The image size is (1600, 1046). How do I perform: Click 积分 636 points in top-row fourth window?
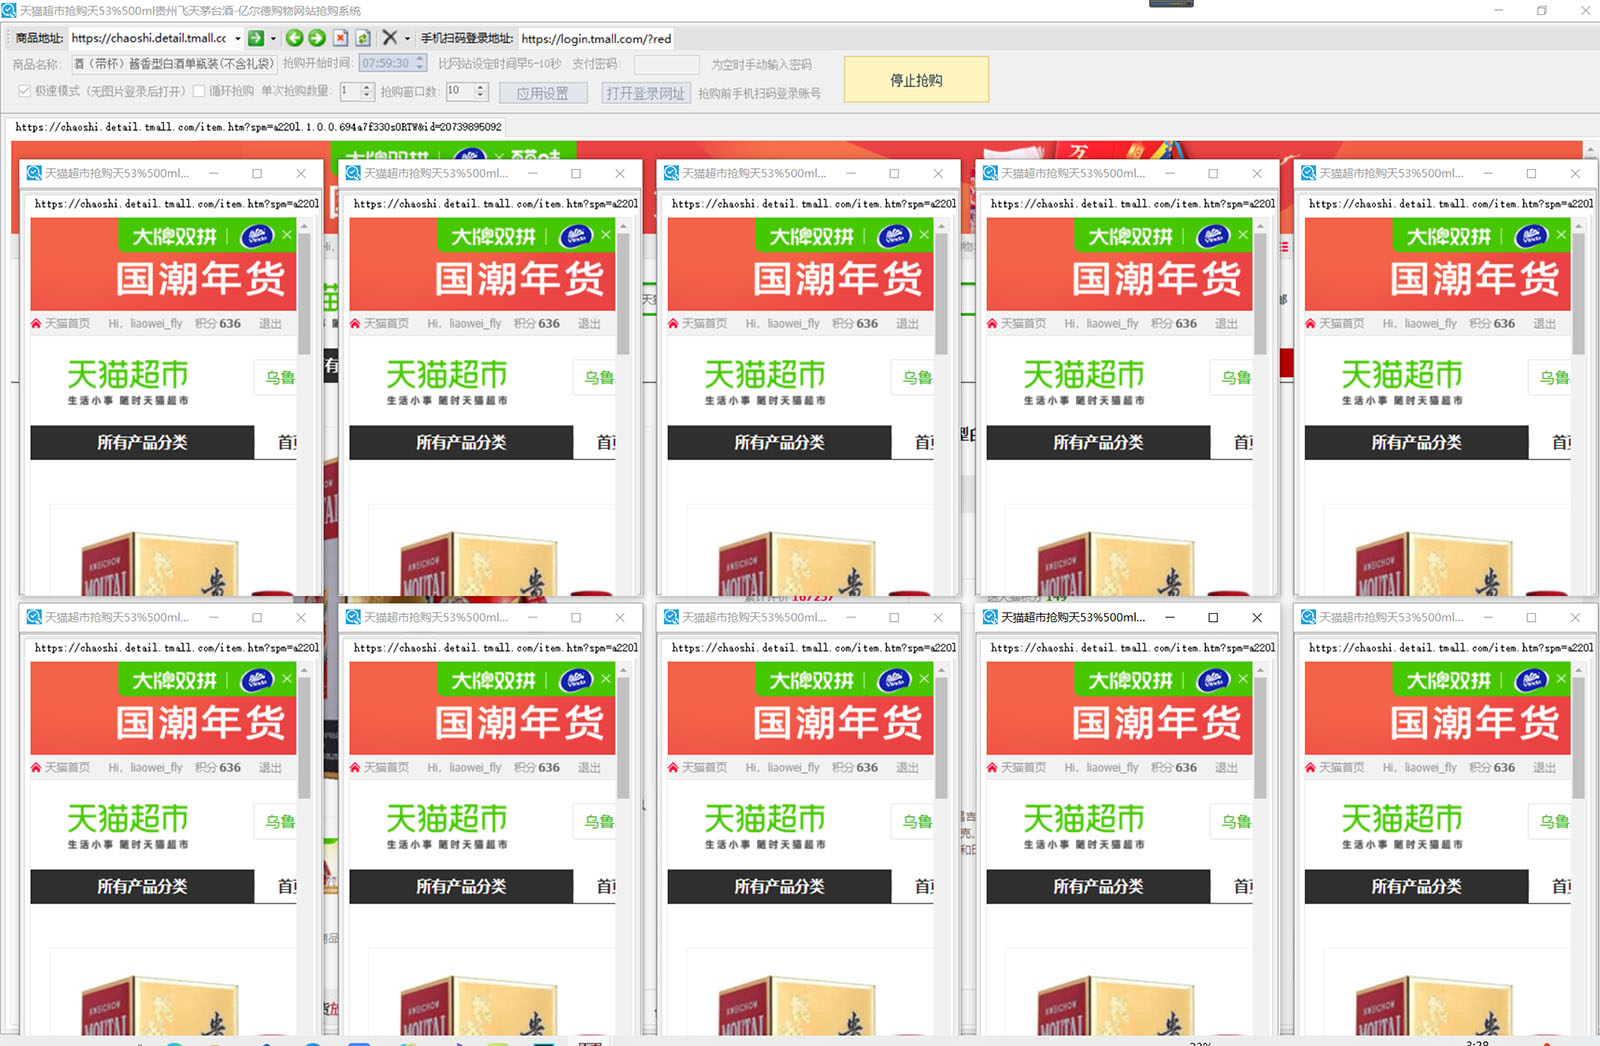[1173, 323]
